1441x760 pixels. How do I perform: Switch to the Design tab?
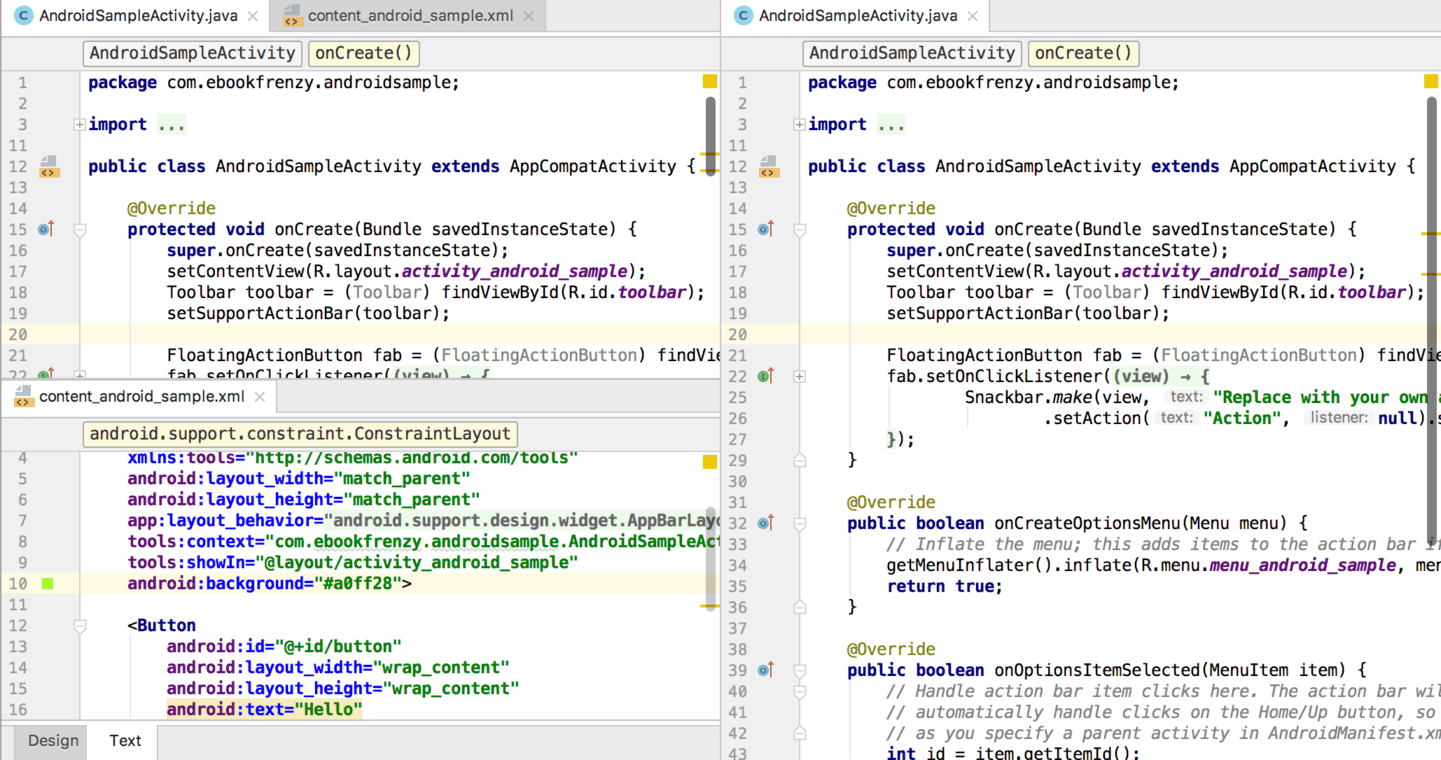pyautogui.click(x=53, y=741)
